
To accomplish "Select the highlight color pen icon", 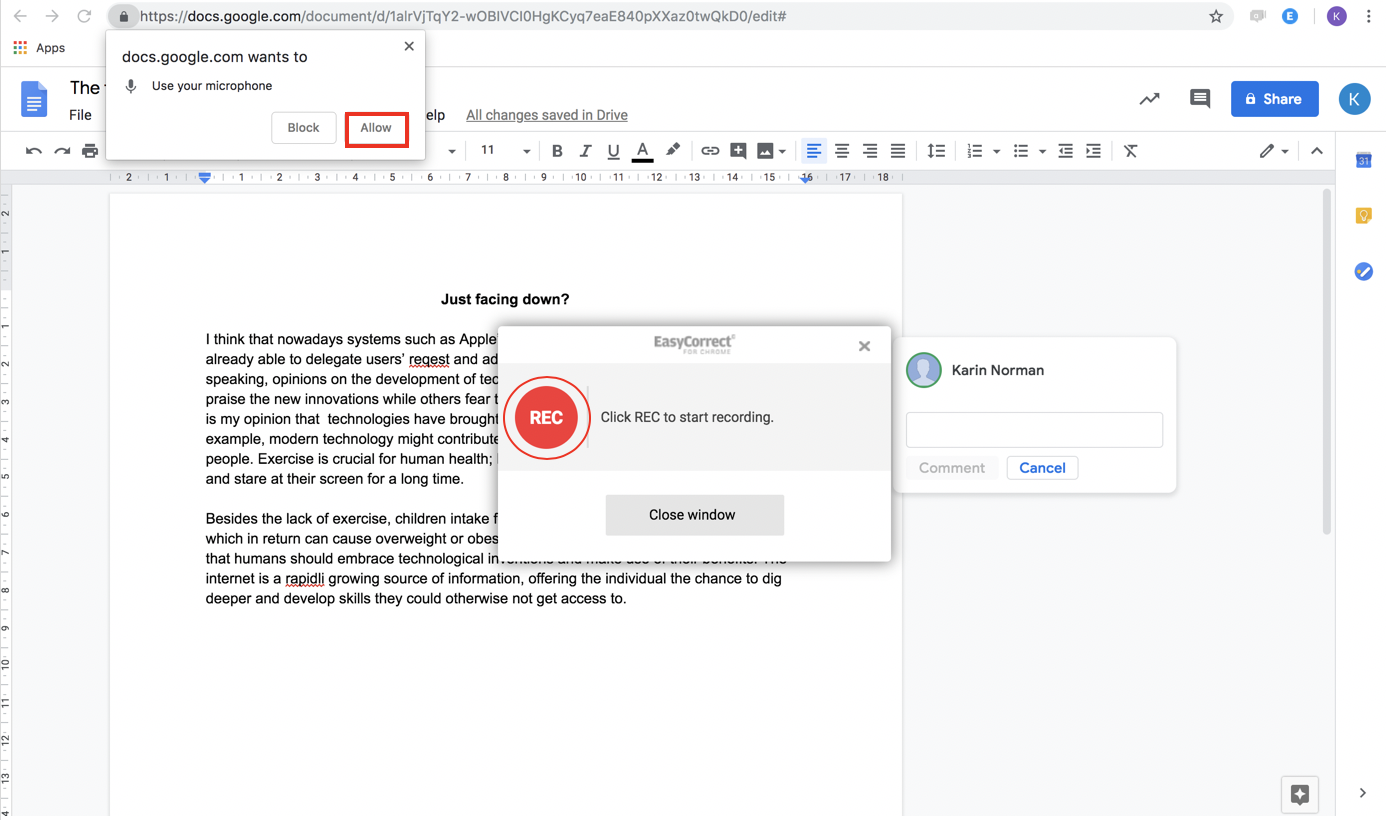I will point(673,151).
